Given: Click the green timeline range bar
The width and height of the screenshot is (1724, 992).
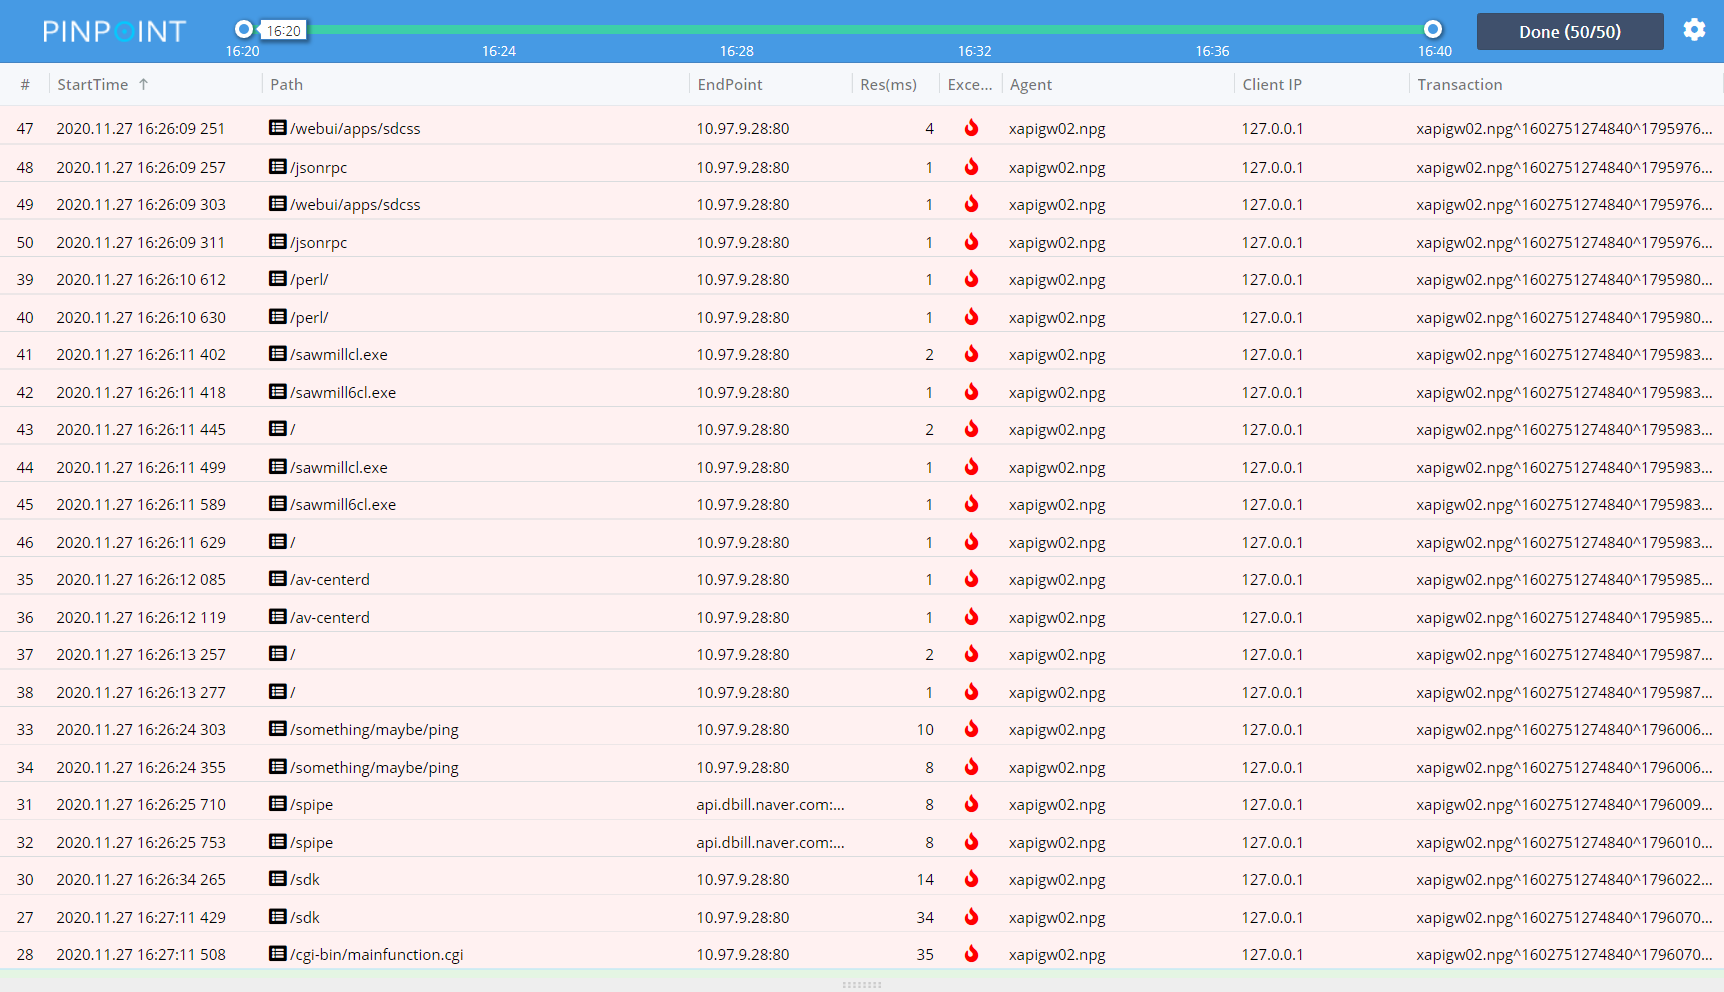Looking at the screenshot, I should pyautogui.click(x=838, y=29).
